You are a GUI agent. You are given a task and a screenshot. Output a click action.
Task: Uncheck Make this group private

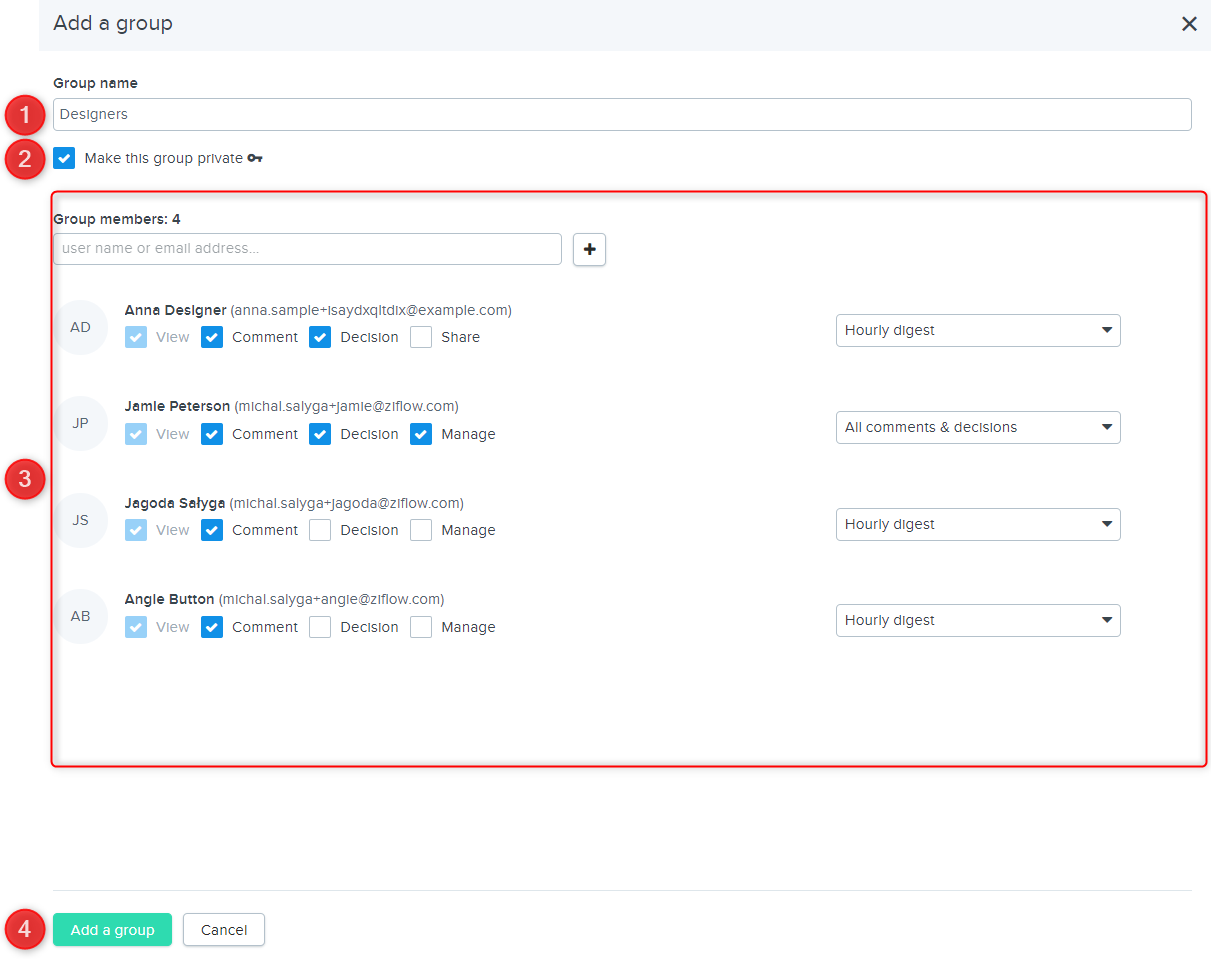coord(64,158)
